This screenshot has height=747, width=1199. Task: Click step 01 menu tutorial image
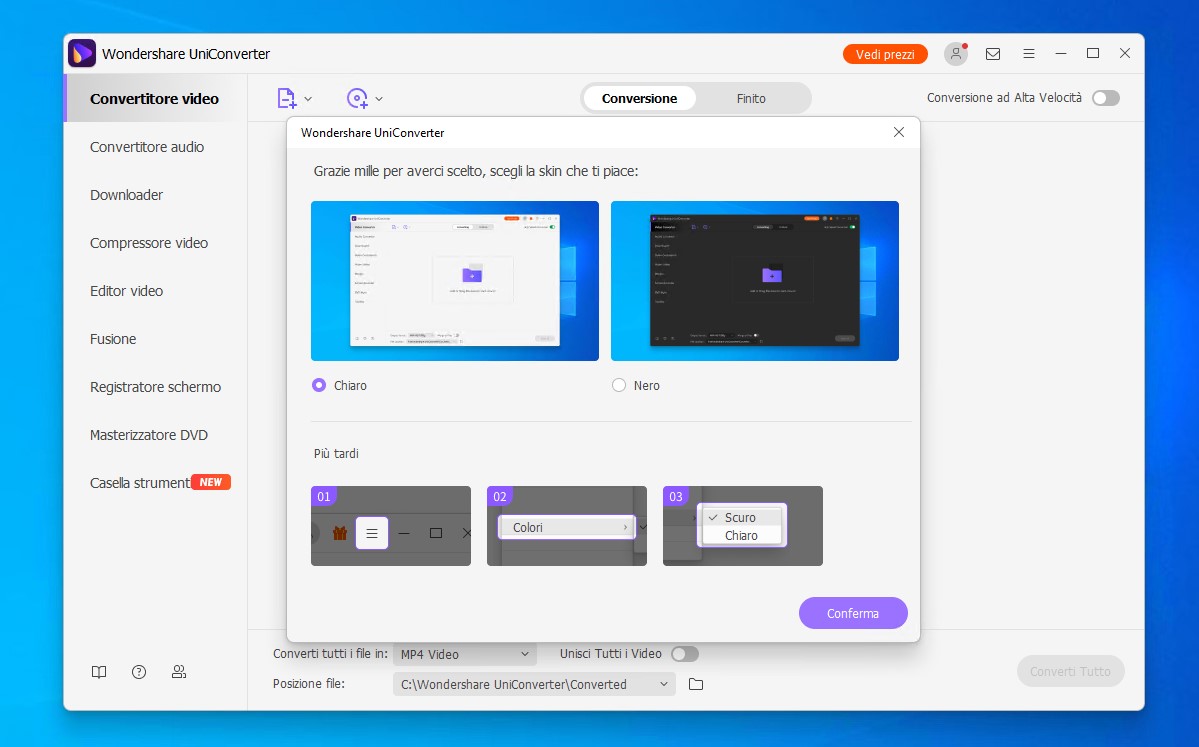tap(391, 526)
